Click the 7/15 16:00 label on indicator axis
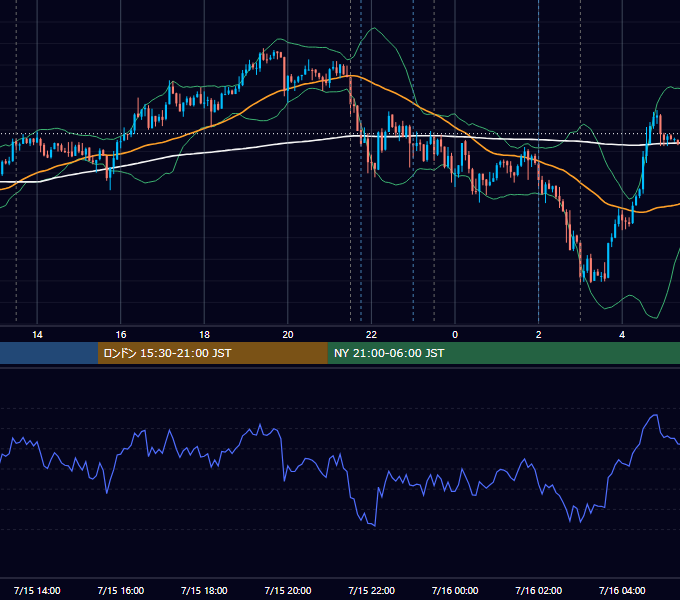 [x=121, y=590]
